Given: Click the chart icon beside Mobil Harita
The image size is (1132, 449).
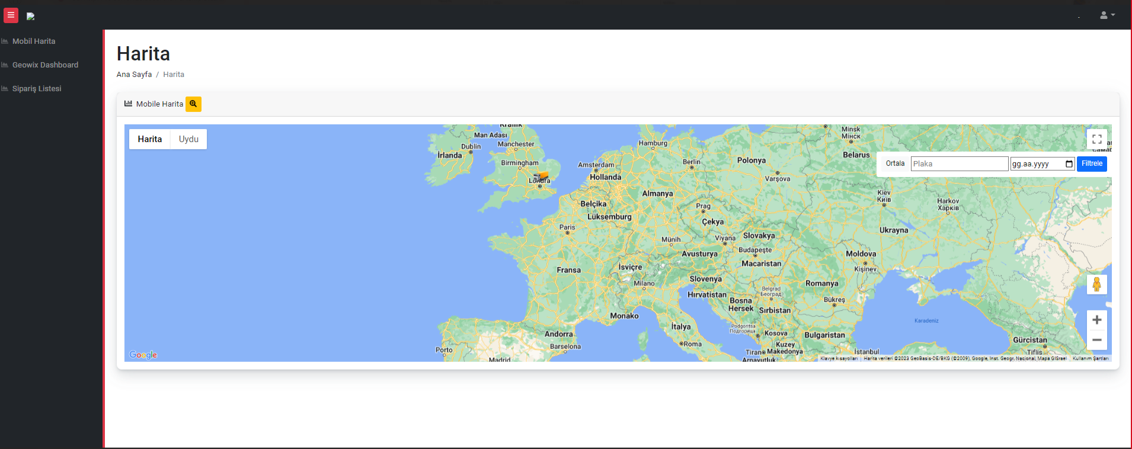Looking at the screenshot, I should point(5,41).
